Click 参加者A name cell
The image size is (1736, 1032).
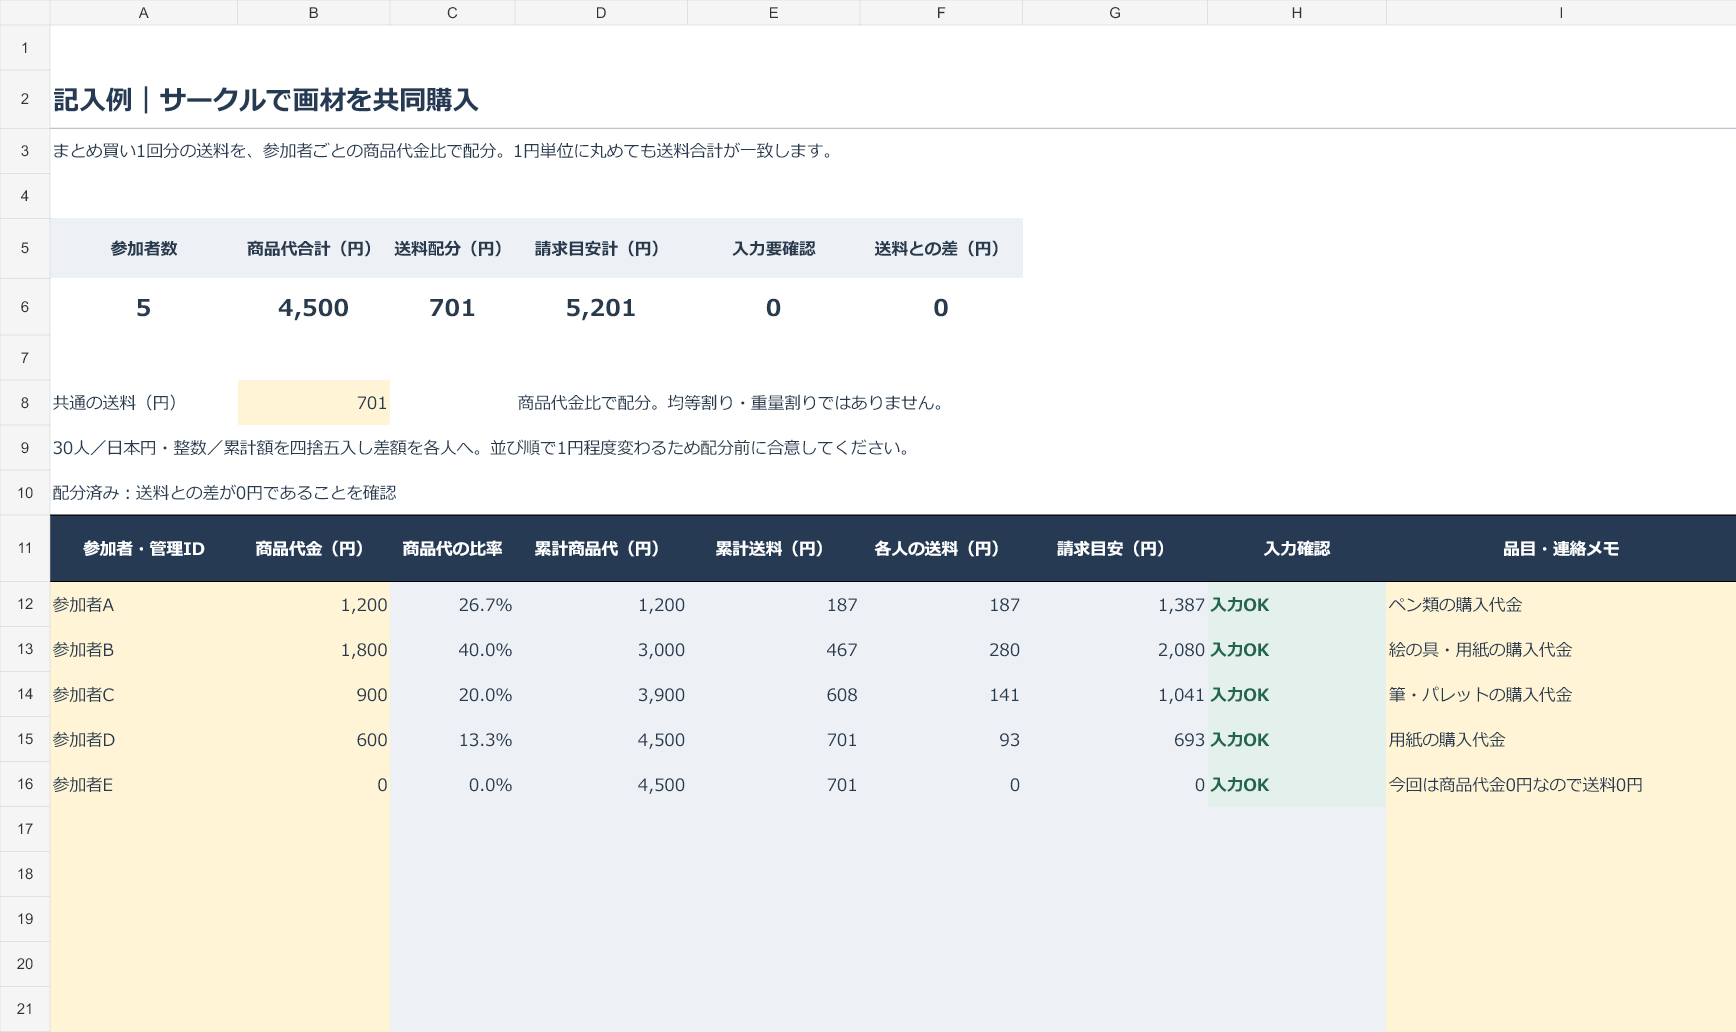tap(144, 604)
